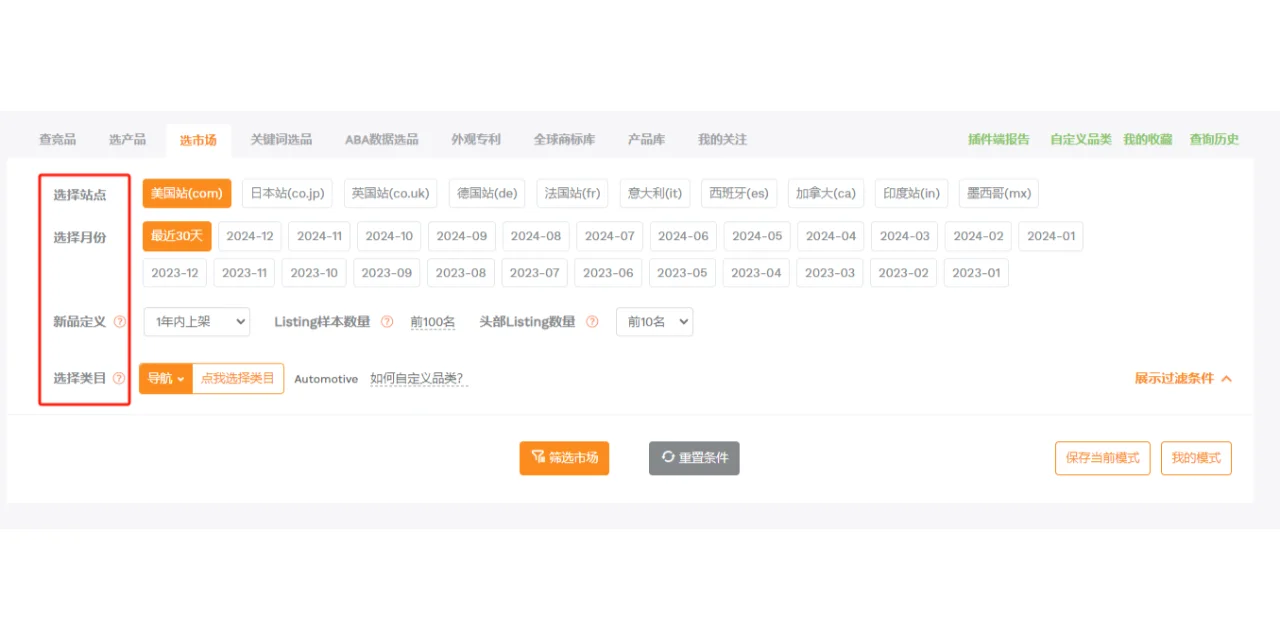Switch to the 选产品 tab
This screenshot has height=639, width=1280.
(127, 139)
